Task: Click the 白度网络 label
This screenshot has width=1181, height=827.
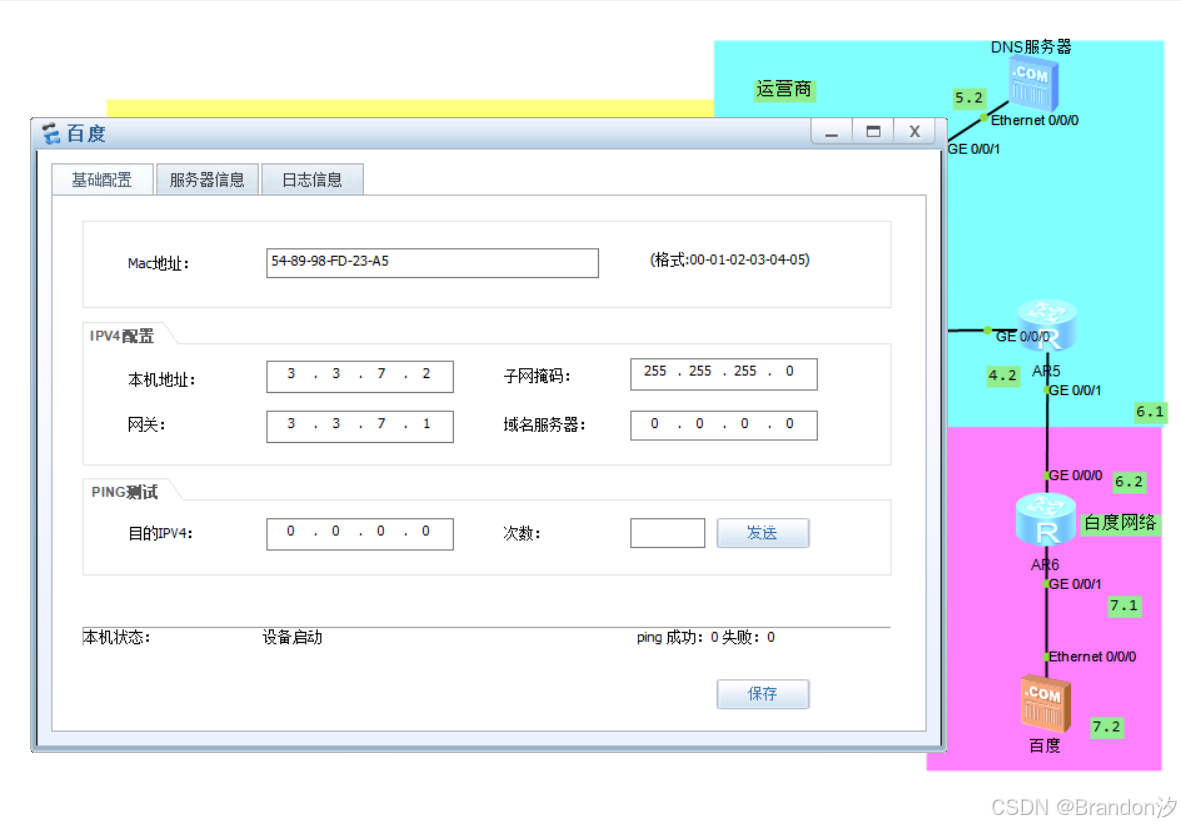Action: [x=1120, y=523]
